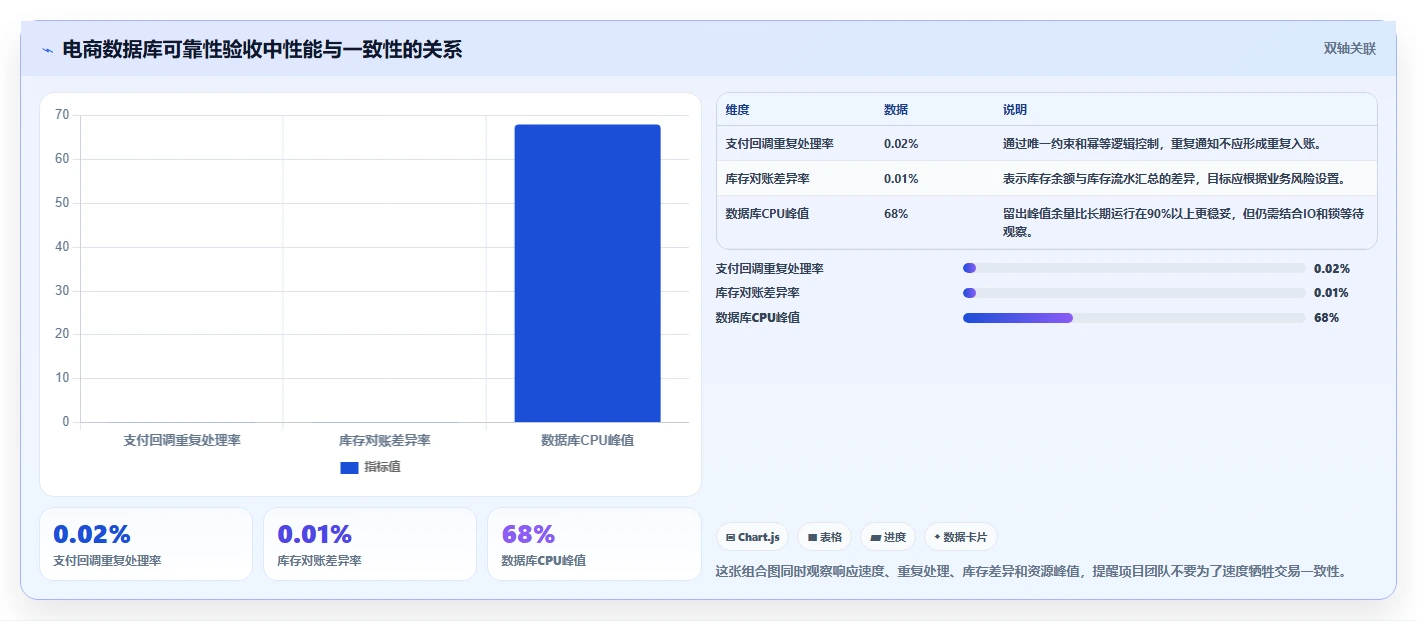Click the 0.02% cell in the table

901,144
